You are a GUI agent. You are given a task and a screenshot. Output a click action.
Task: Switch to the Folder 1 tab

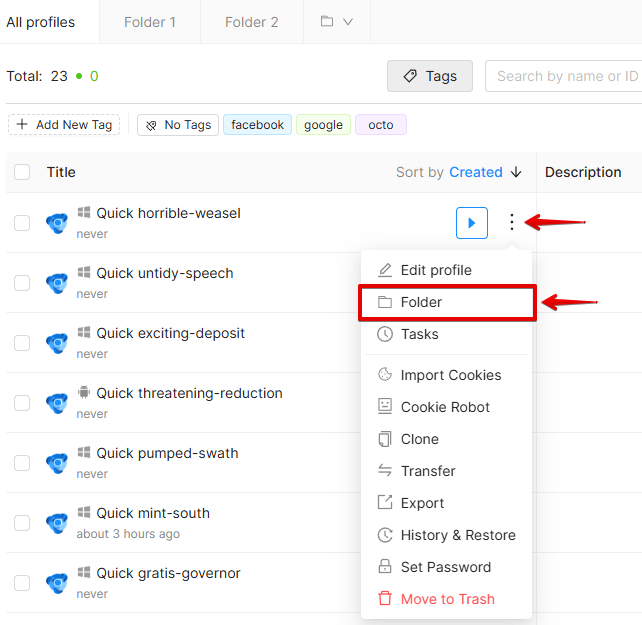click(x=150, y=22)
